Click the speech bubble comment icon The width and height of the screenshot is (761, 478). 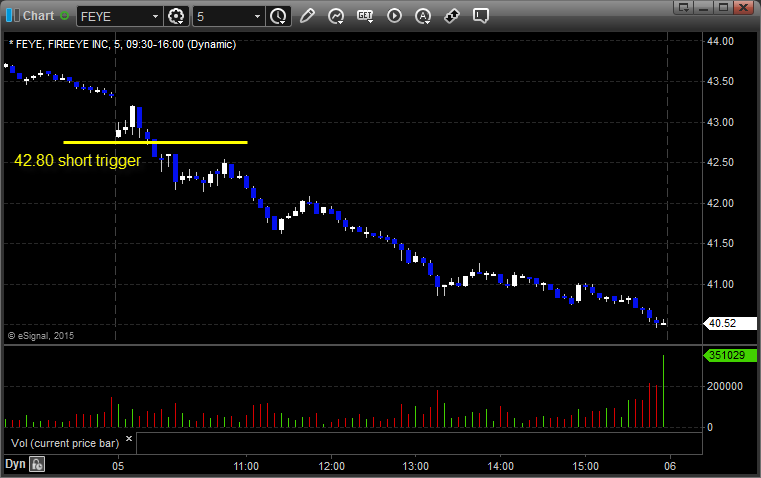pos(481,16)
